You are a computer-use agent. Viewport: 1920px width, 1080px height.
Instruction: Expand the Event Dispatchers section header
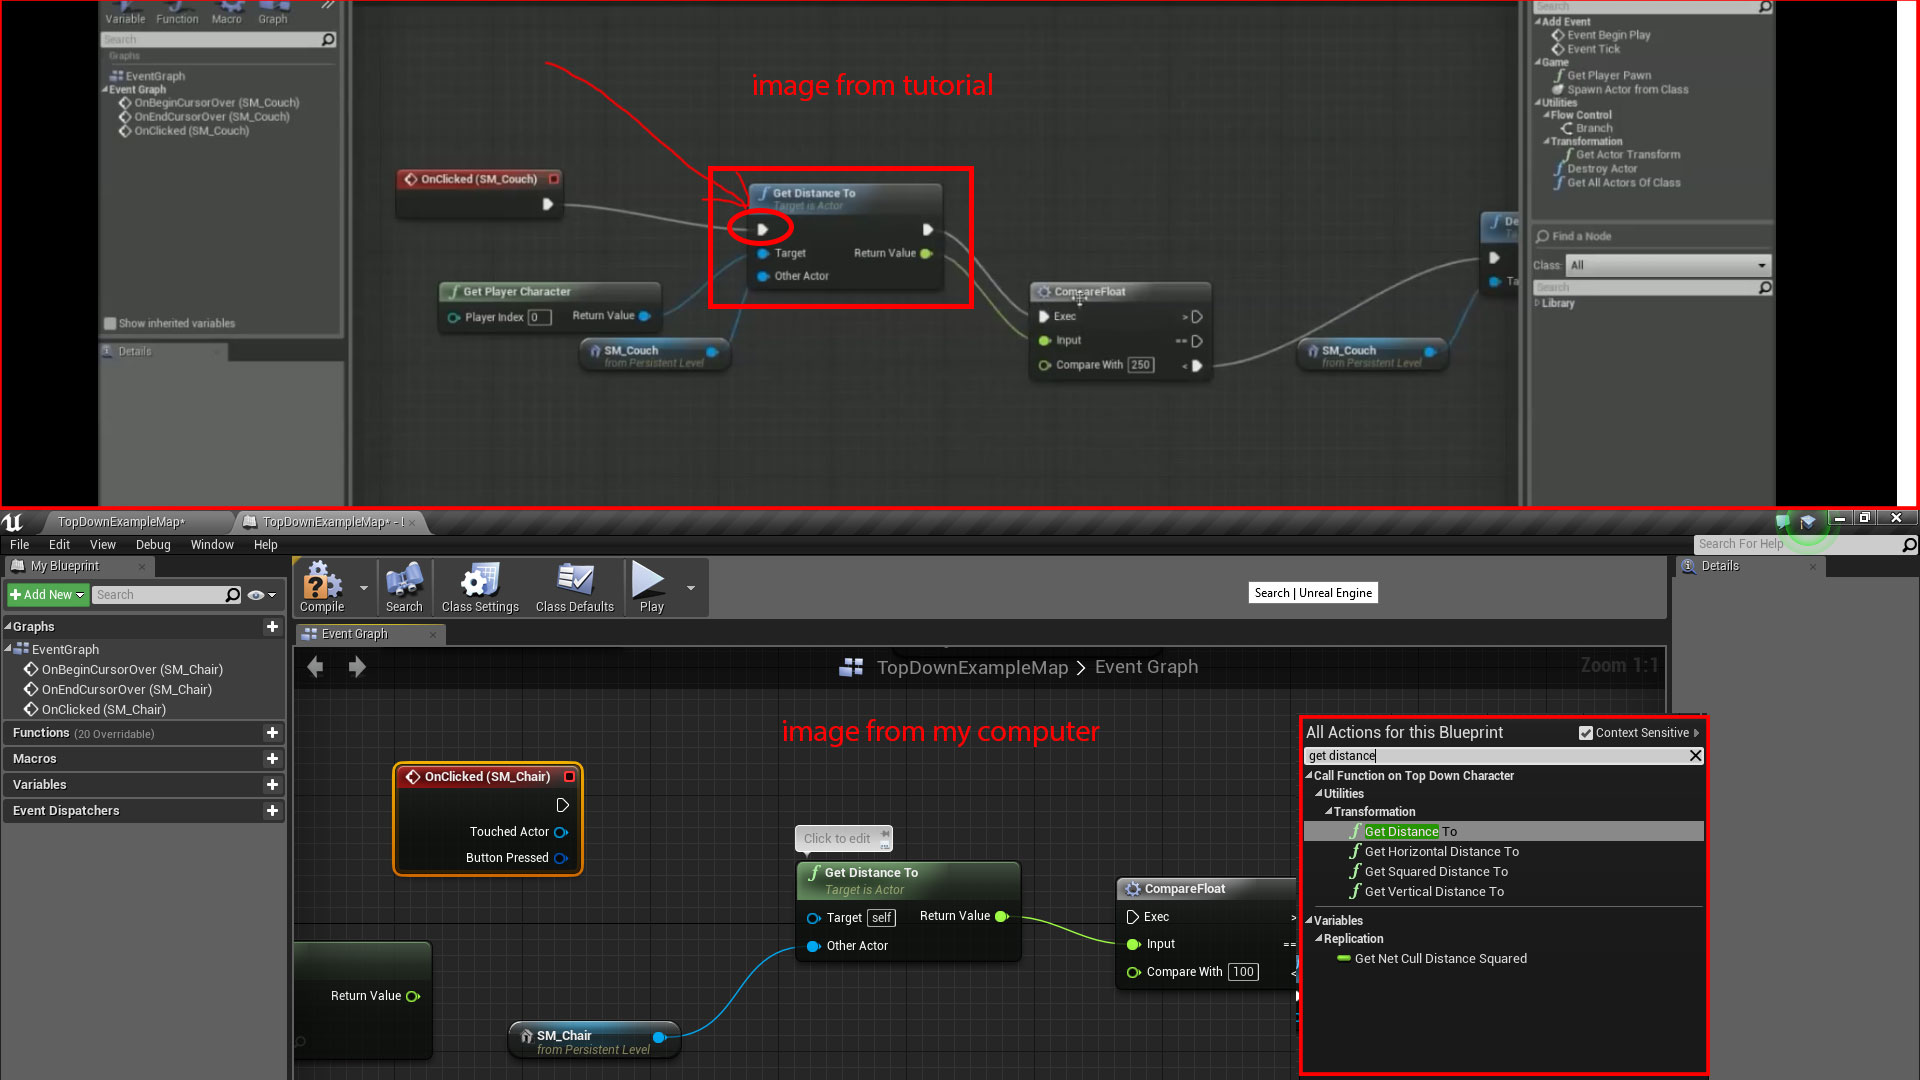coord(143,811)
